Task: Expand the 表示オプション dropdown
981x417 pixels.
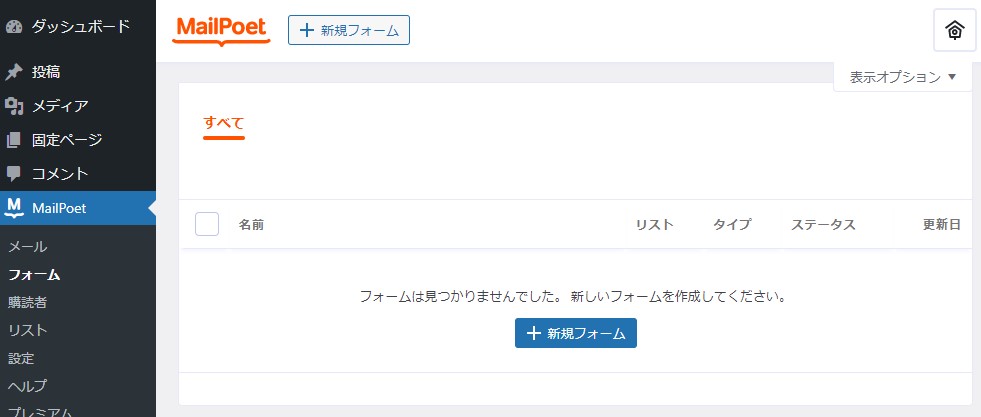Action: [903, 77]
